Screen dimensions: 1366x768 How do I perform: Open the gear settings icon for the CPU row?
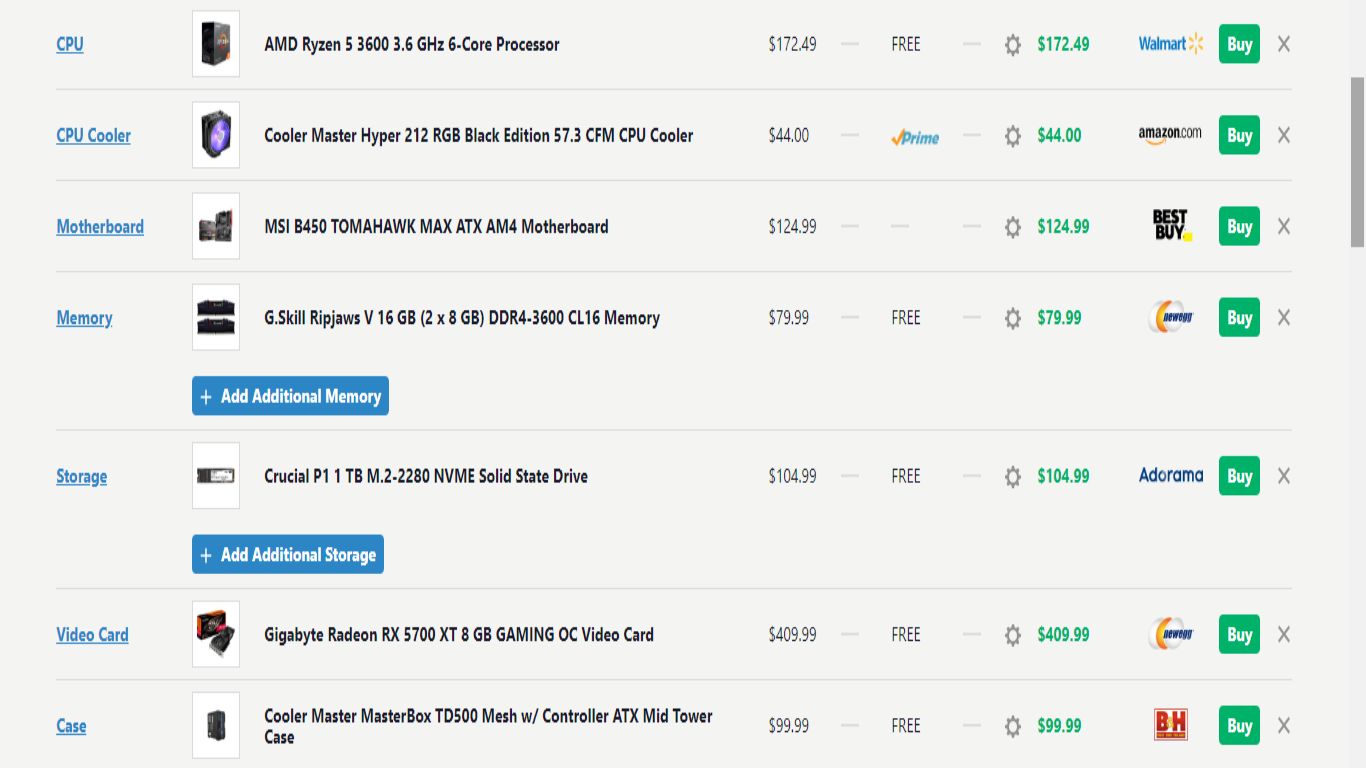(x=1012, y=44)
